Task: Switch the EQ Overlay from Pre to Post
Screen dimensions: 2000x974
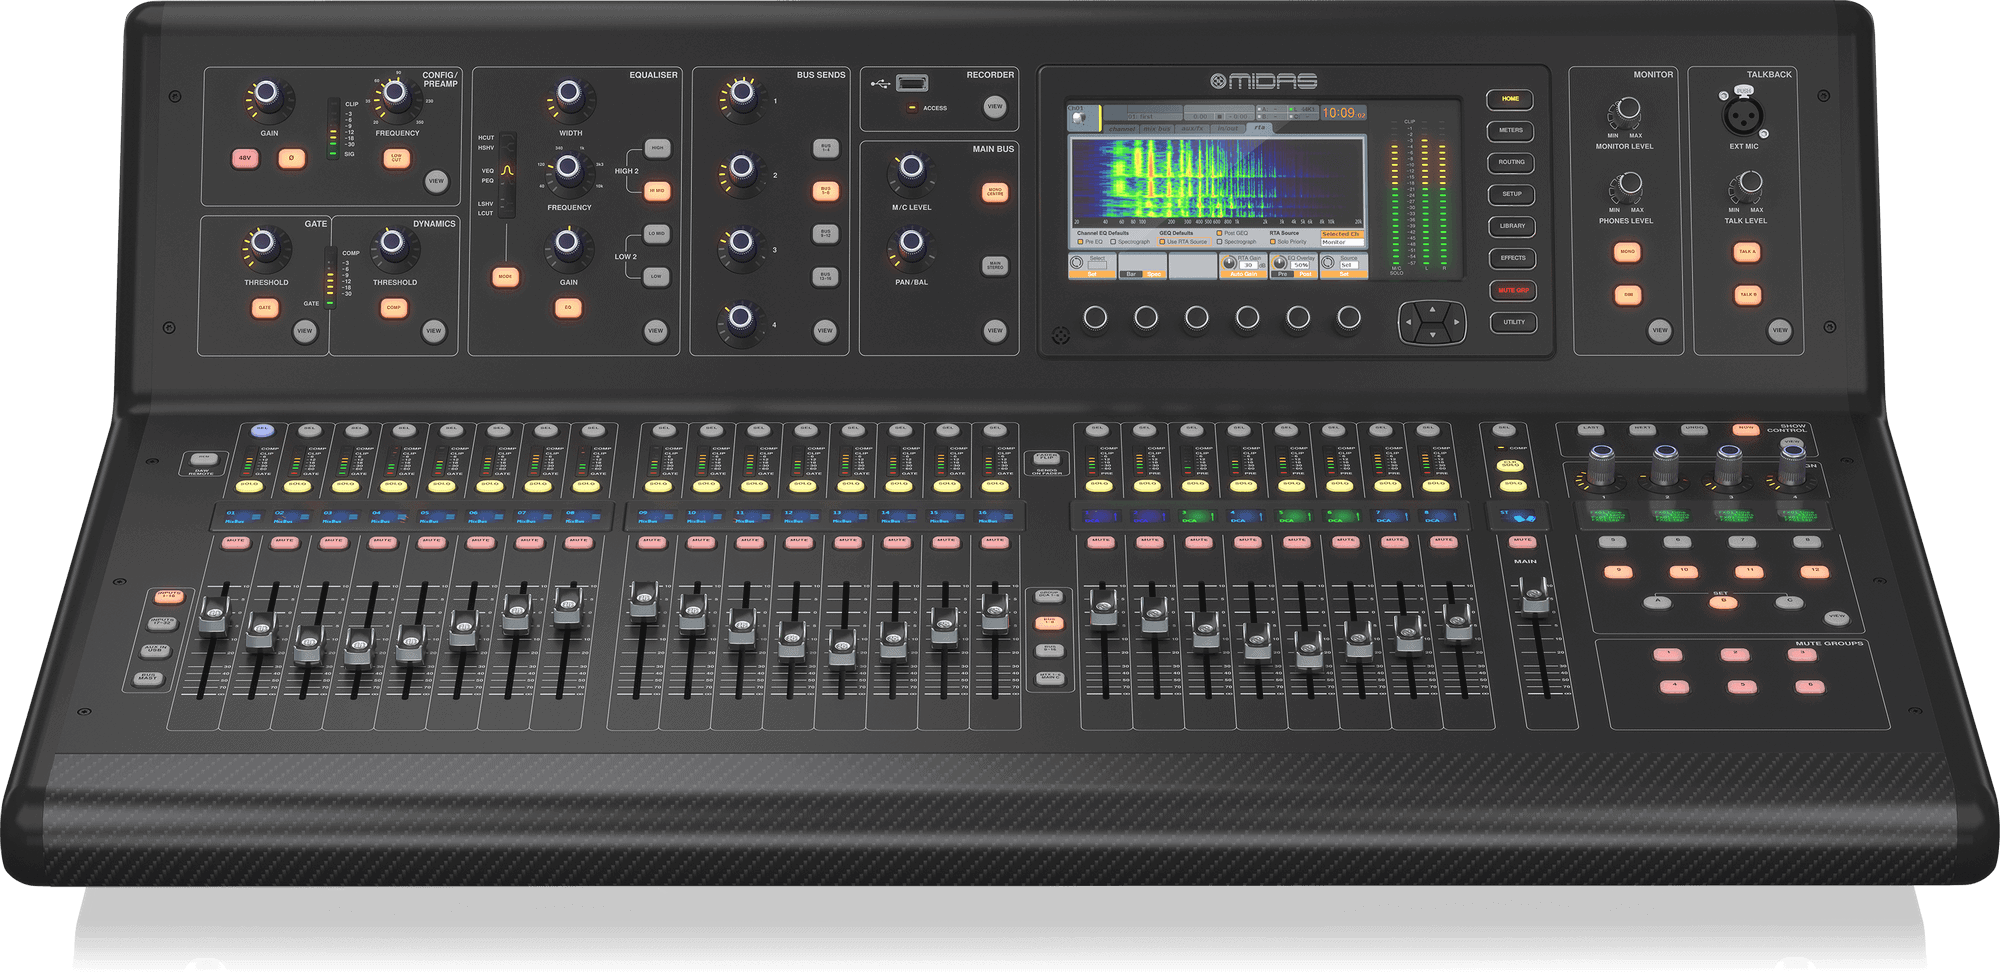Action: [x=1306, y=274]
